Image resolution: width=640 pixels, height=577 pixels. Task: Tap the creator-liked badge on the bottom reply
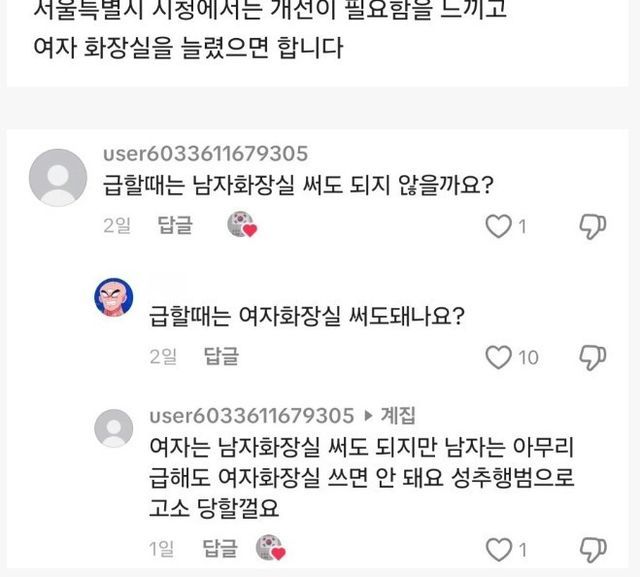271,547
